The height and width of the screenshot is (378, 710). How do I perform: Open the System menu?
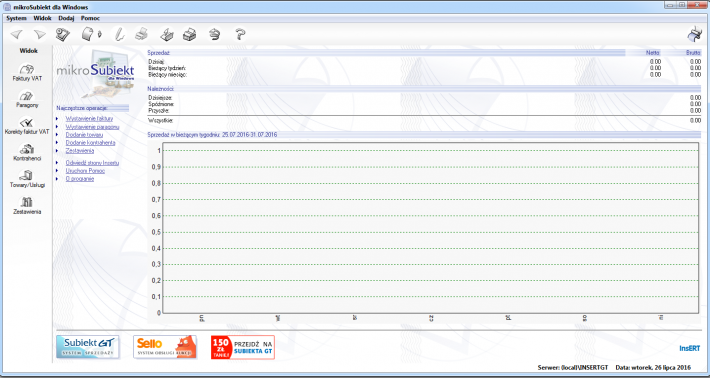pyautogui.click(x=16, y=19)
